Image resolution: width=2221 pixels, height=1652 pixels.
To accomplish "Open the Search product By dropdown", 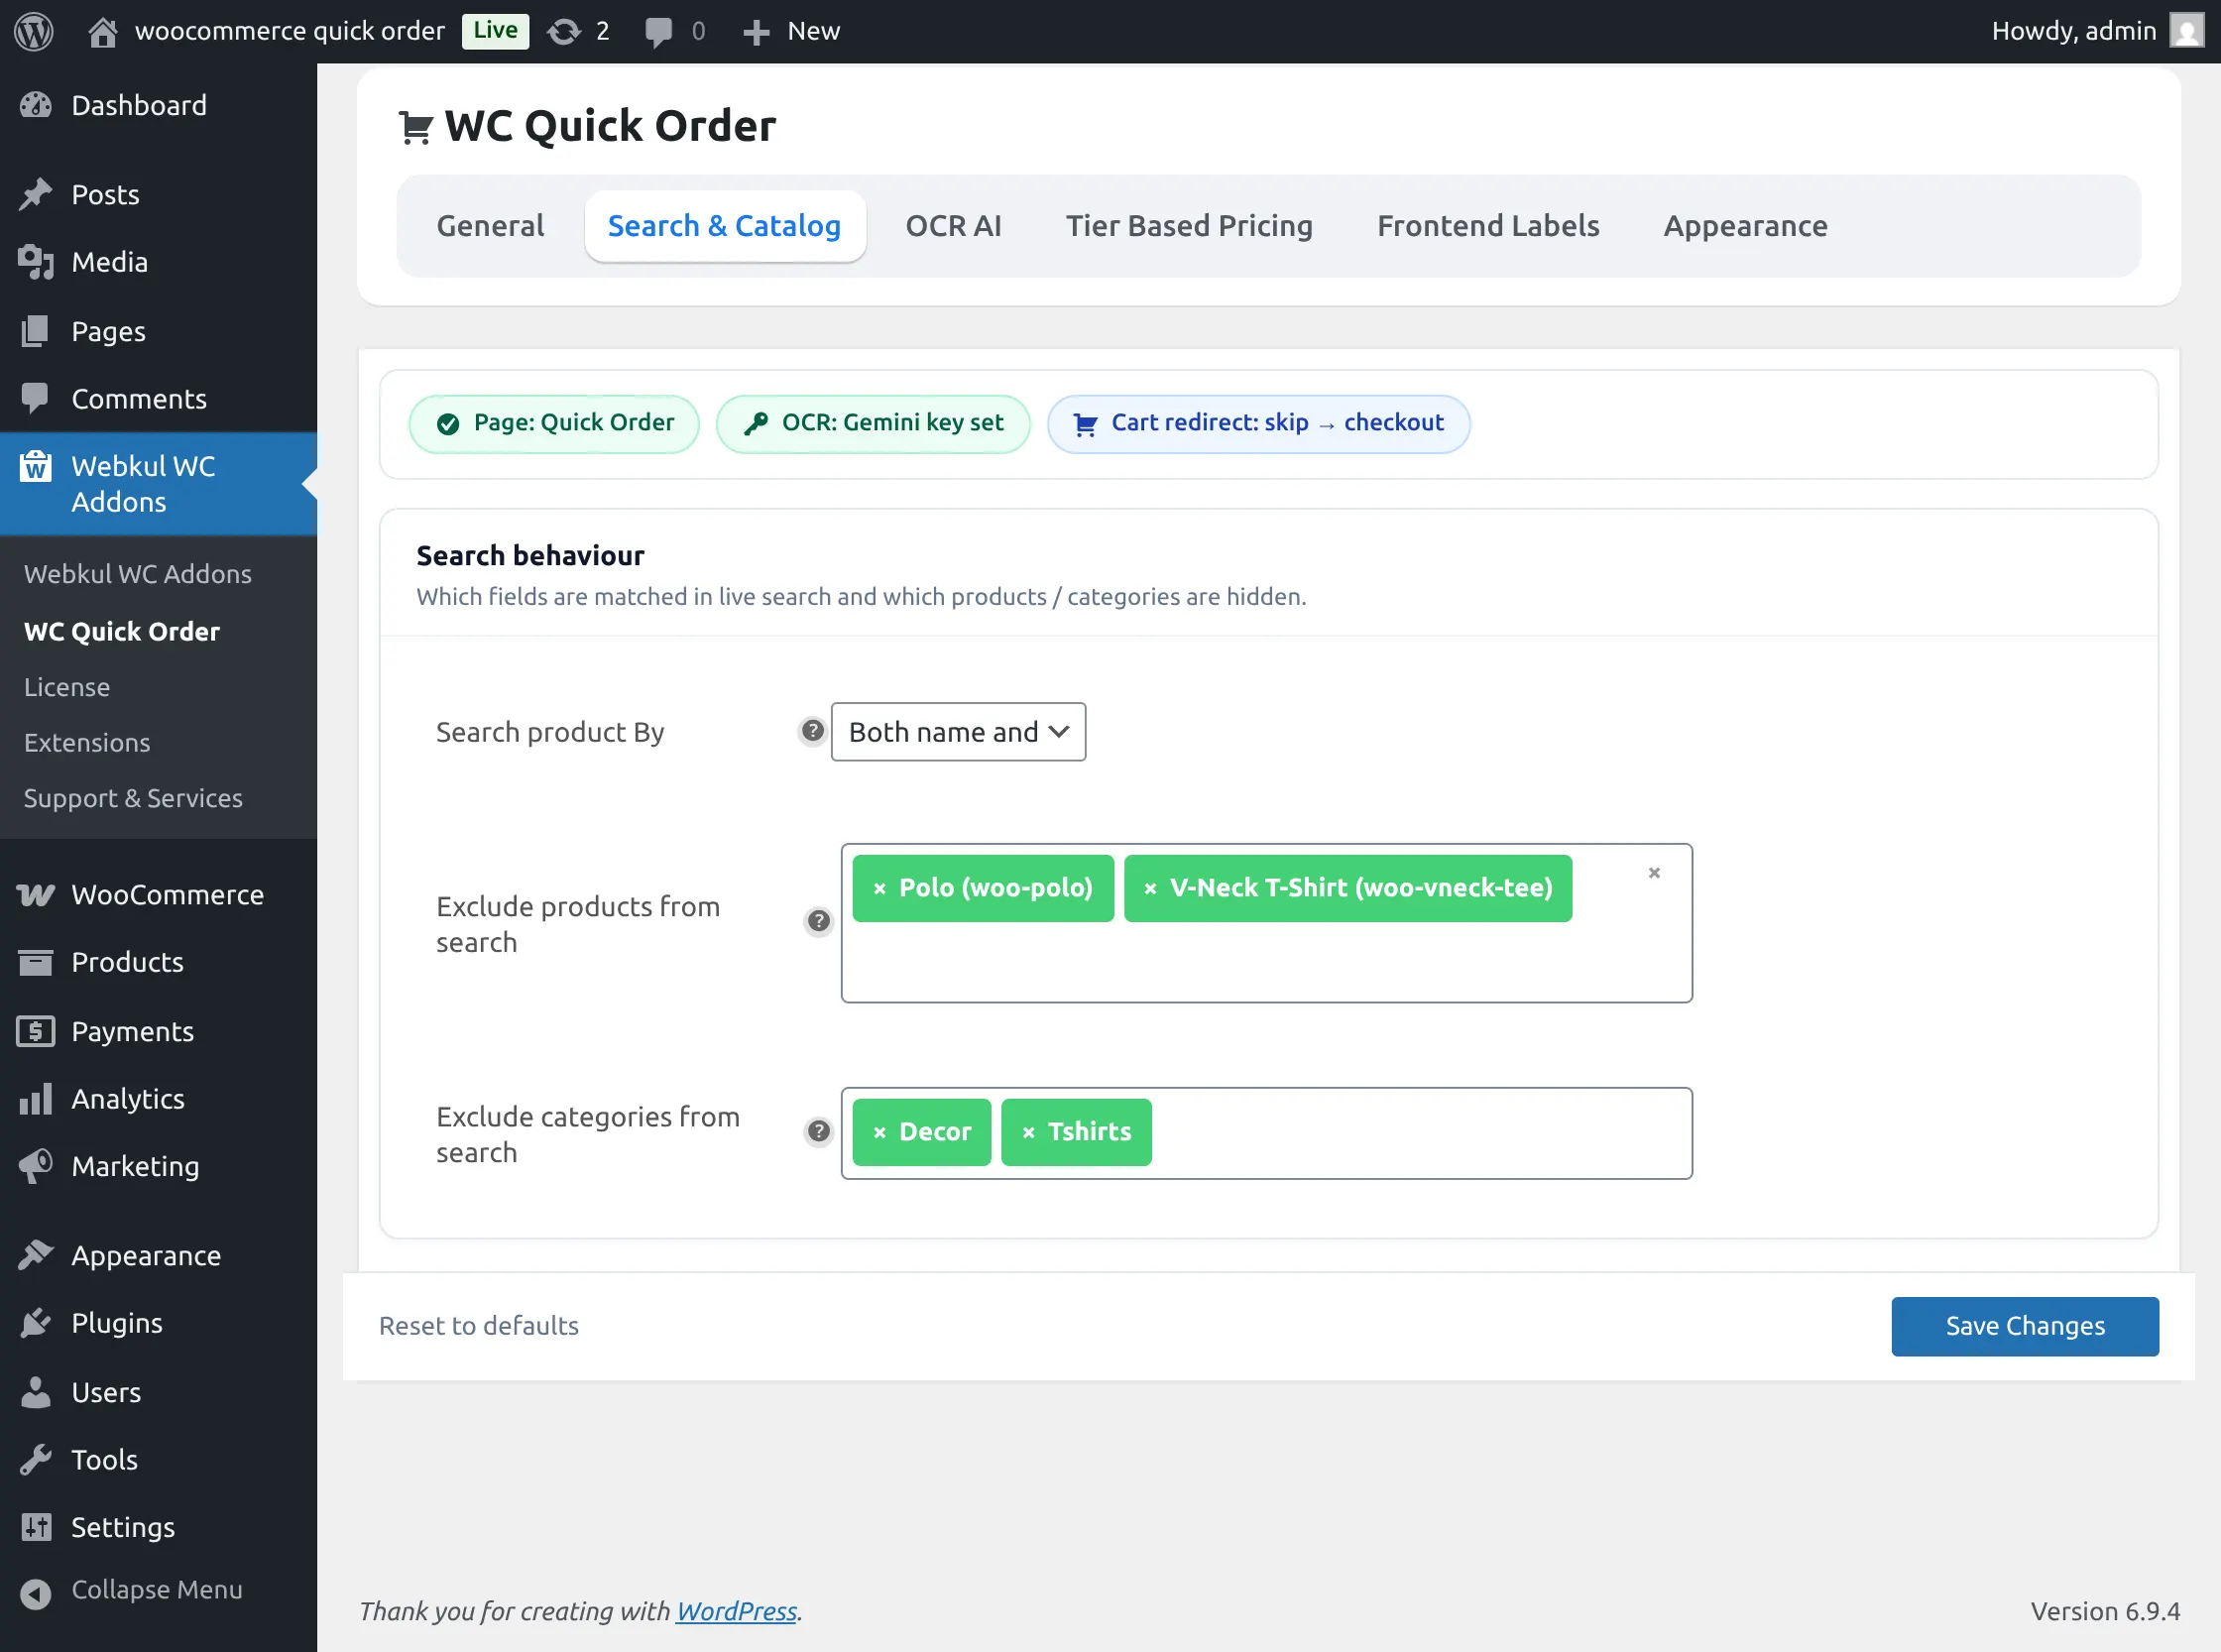I will point(958,732).
